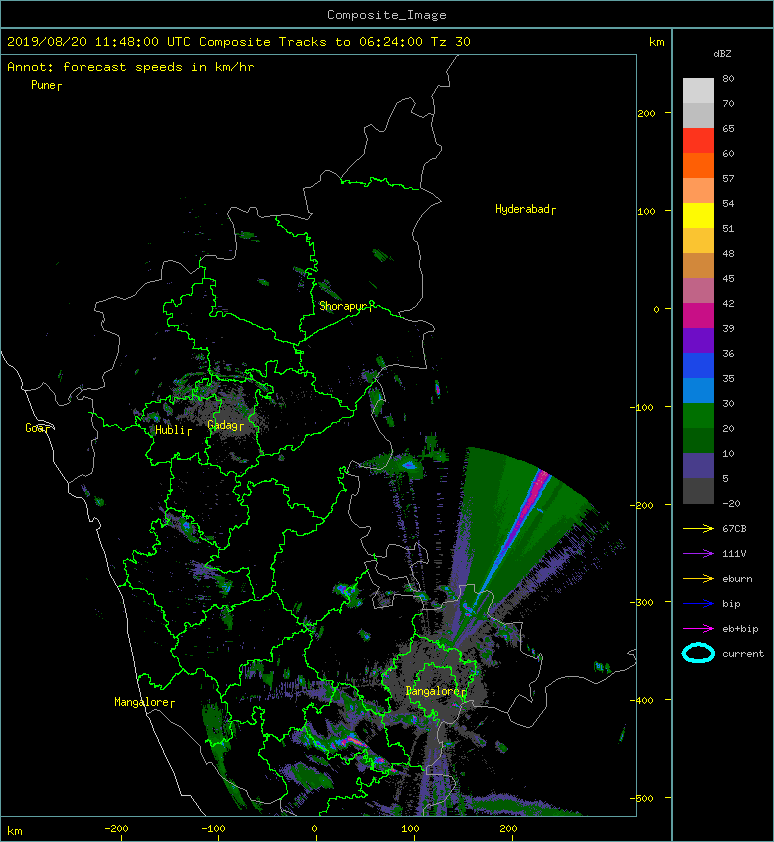The height and width of the screenshot is (842, 774).
Task: Click the 100 tick on the horizontal axis
Action: [410, 829]
